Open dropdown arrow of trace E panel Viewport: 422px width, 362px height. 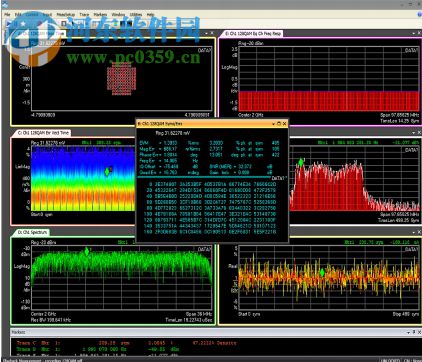[x=414, y=33]
